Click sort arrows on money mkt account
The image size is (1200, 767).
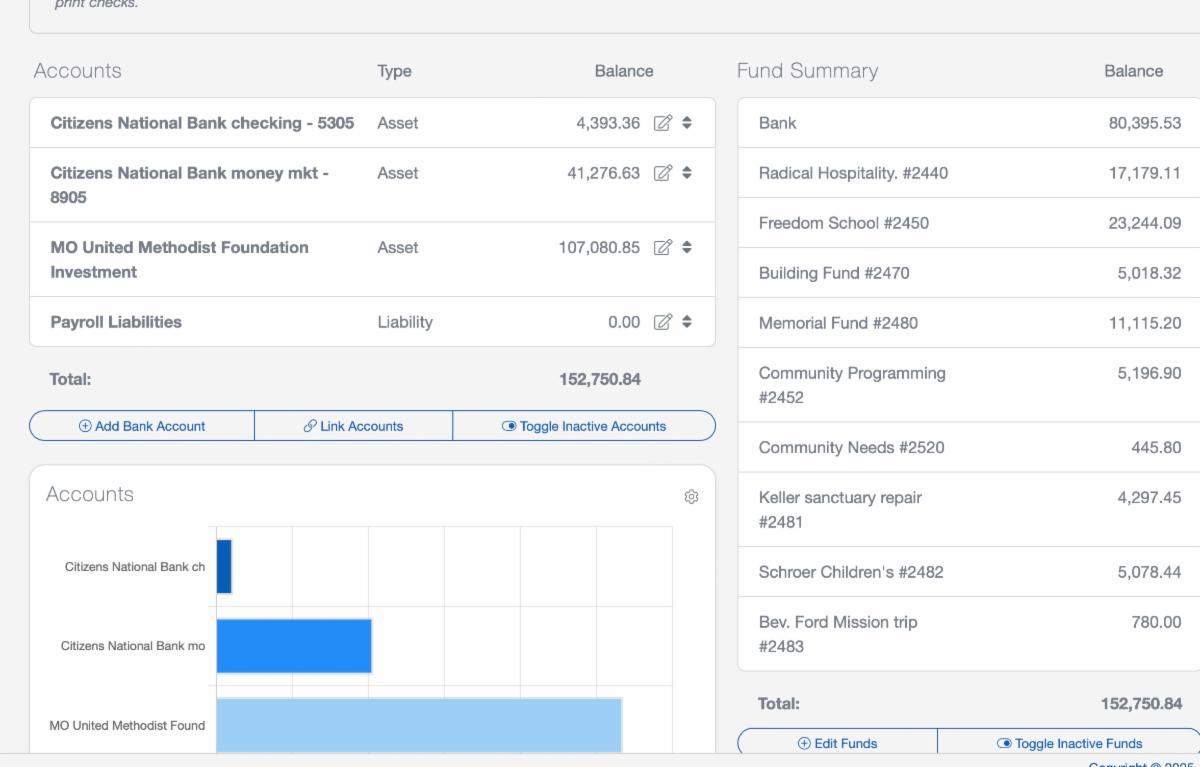(687, 173)
